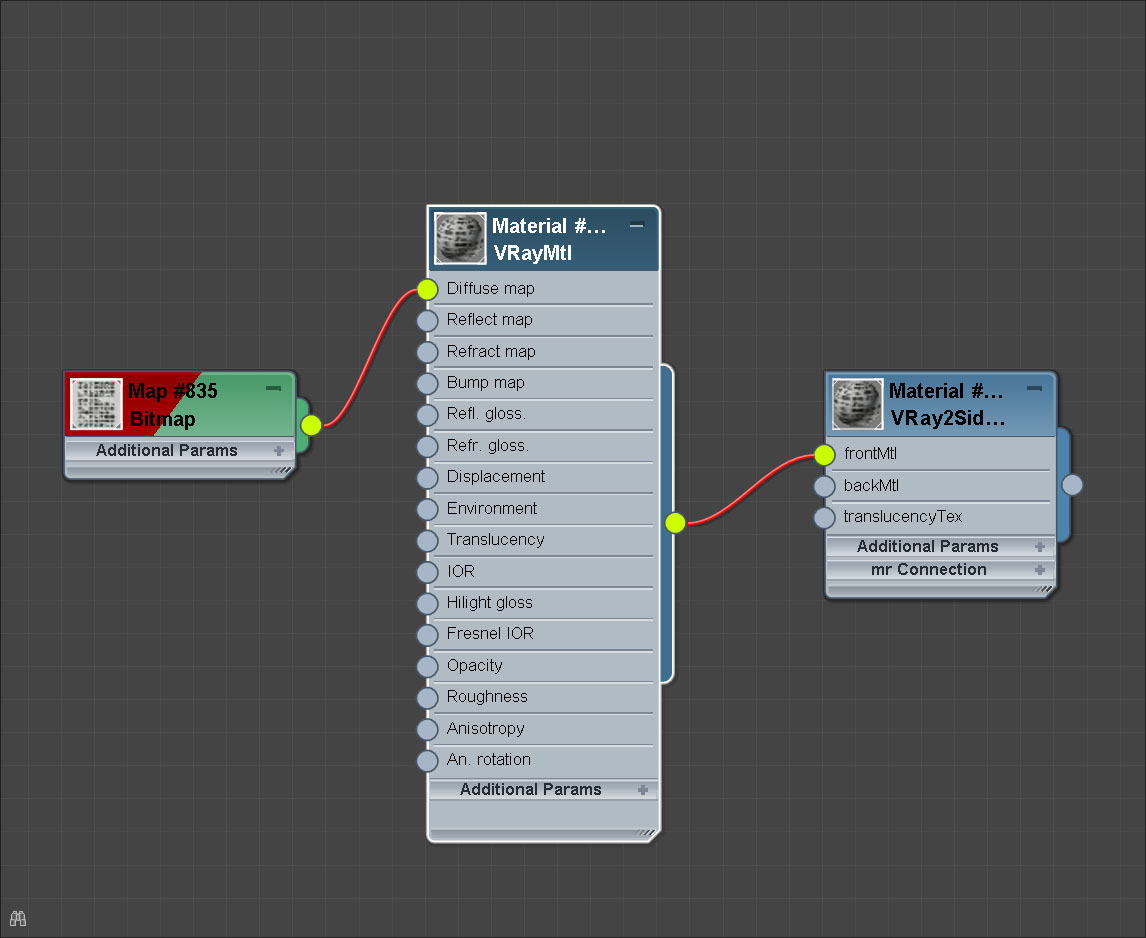
Task: Click the Roughness input socket
Action: coord(428,697)
